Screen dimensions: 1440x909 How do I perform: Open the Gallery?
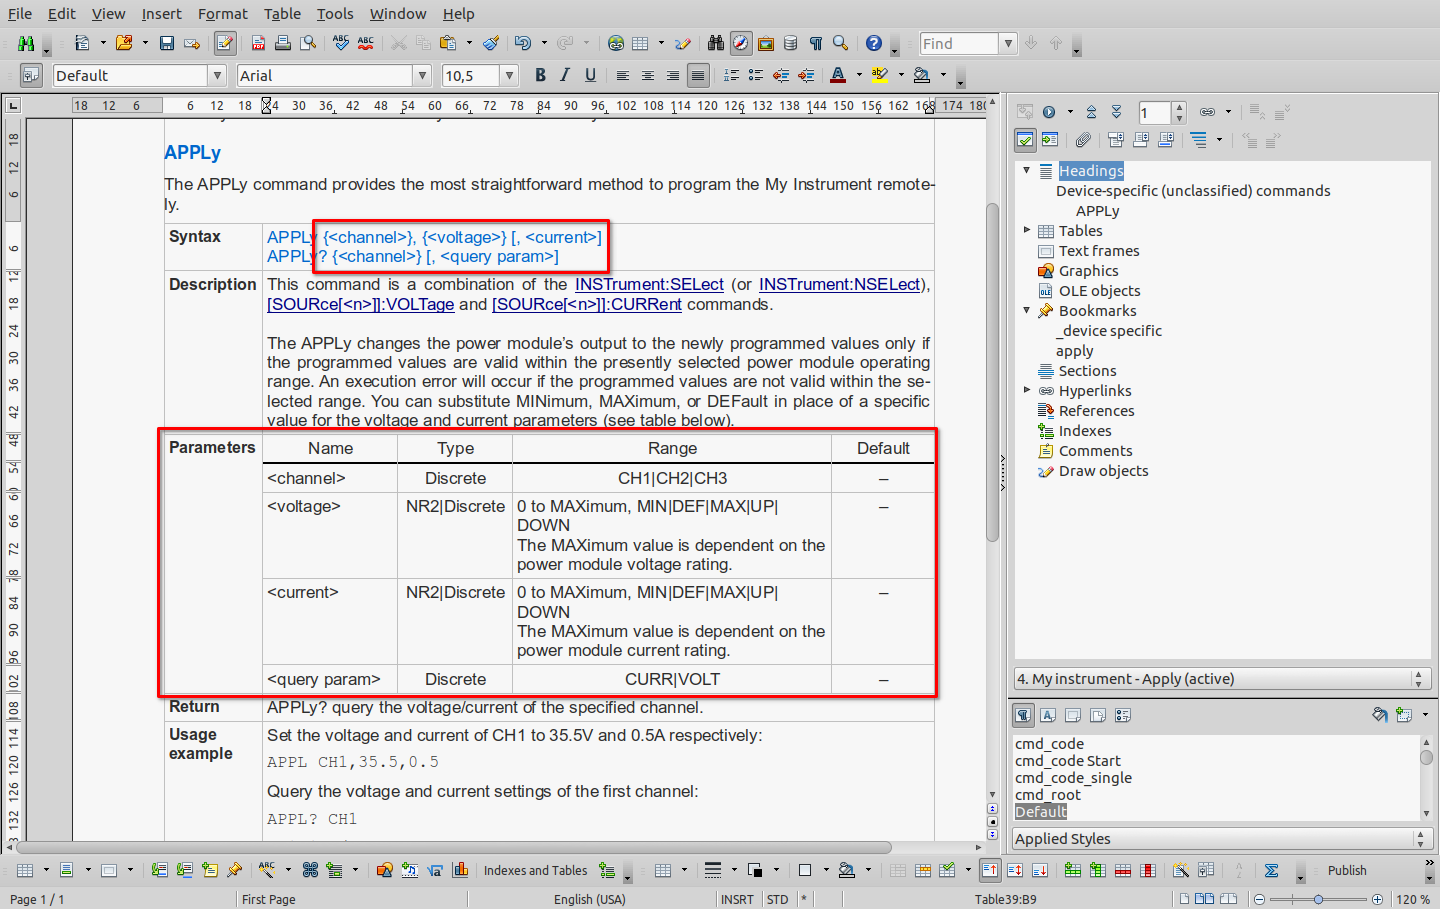pos(766,43)
